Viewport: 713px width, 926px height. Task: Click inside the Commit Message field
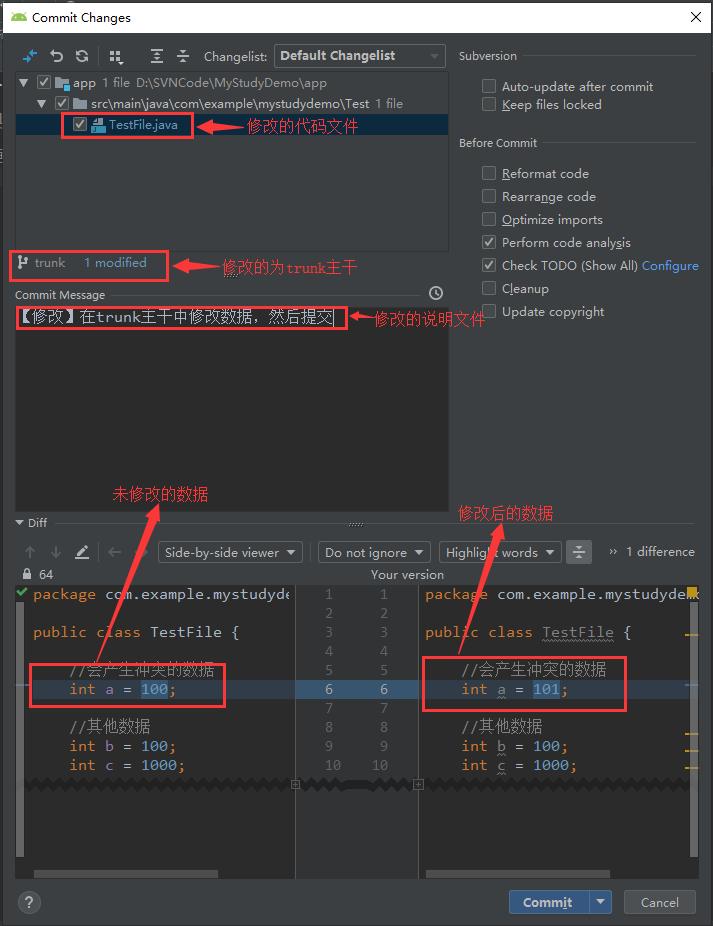pos(232,409)
